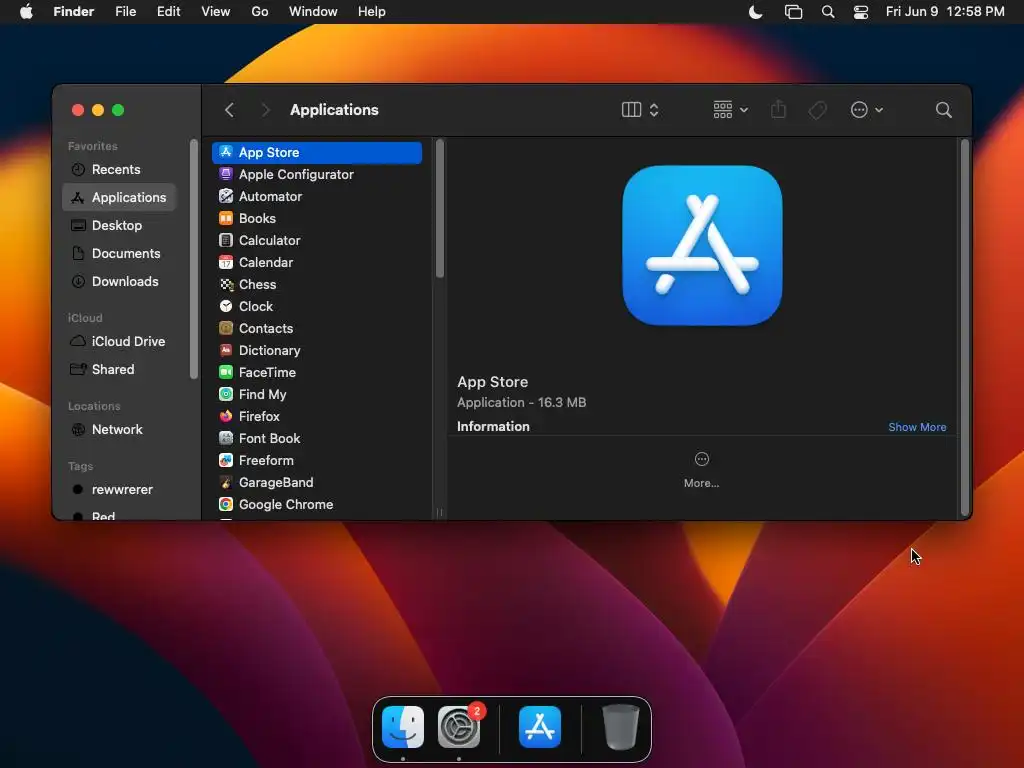This screenshot has height=768, width=1024.
Task: Select the Clock app icon
Action: coord(226,306)
